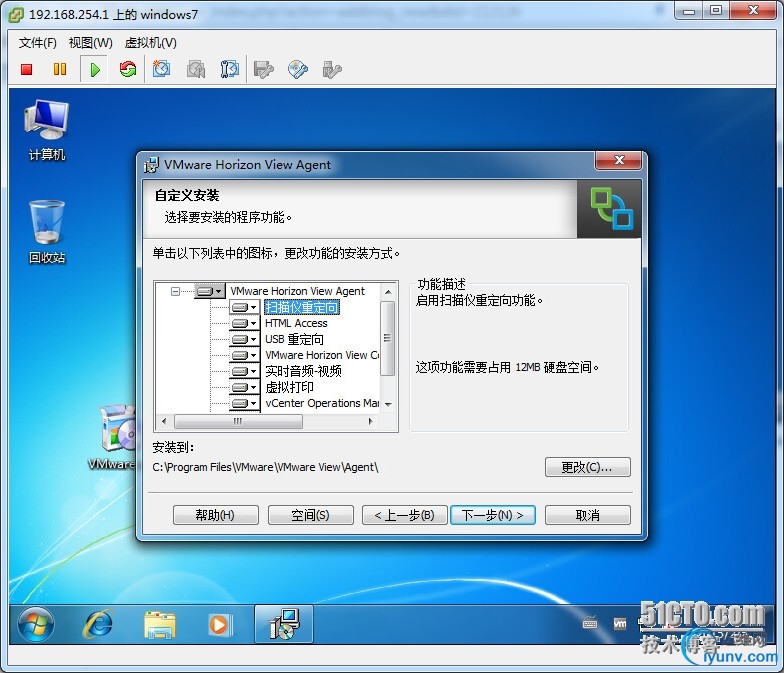Click feature list scroll-up arrow
The height and width of the screenshot is (673, 784).
[388, 292]
